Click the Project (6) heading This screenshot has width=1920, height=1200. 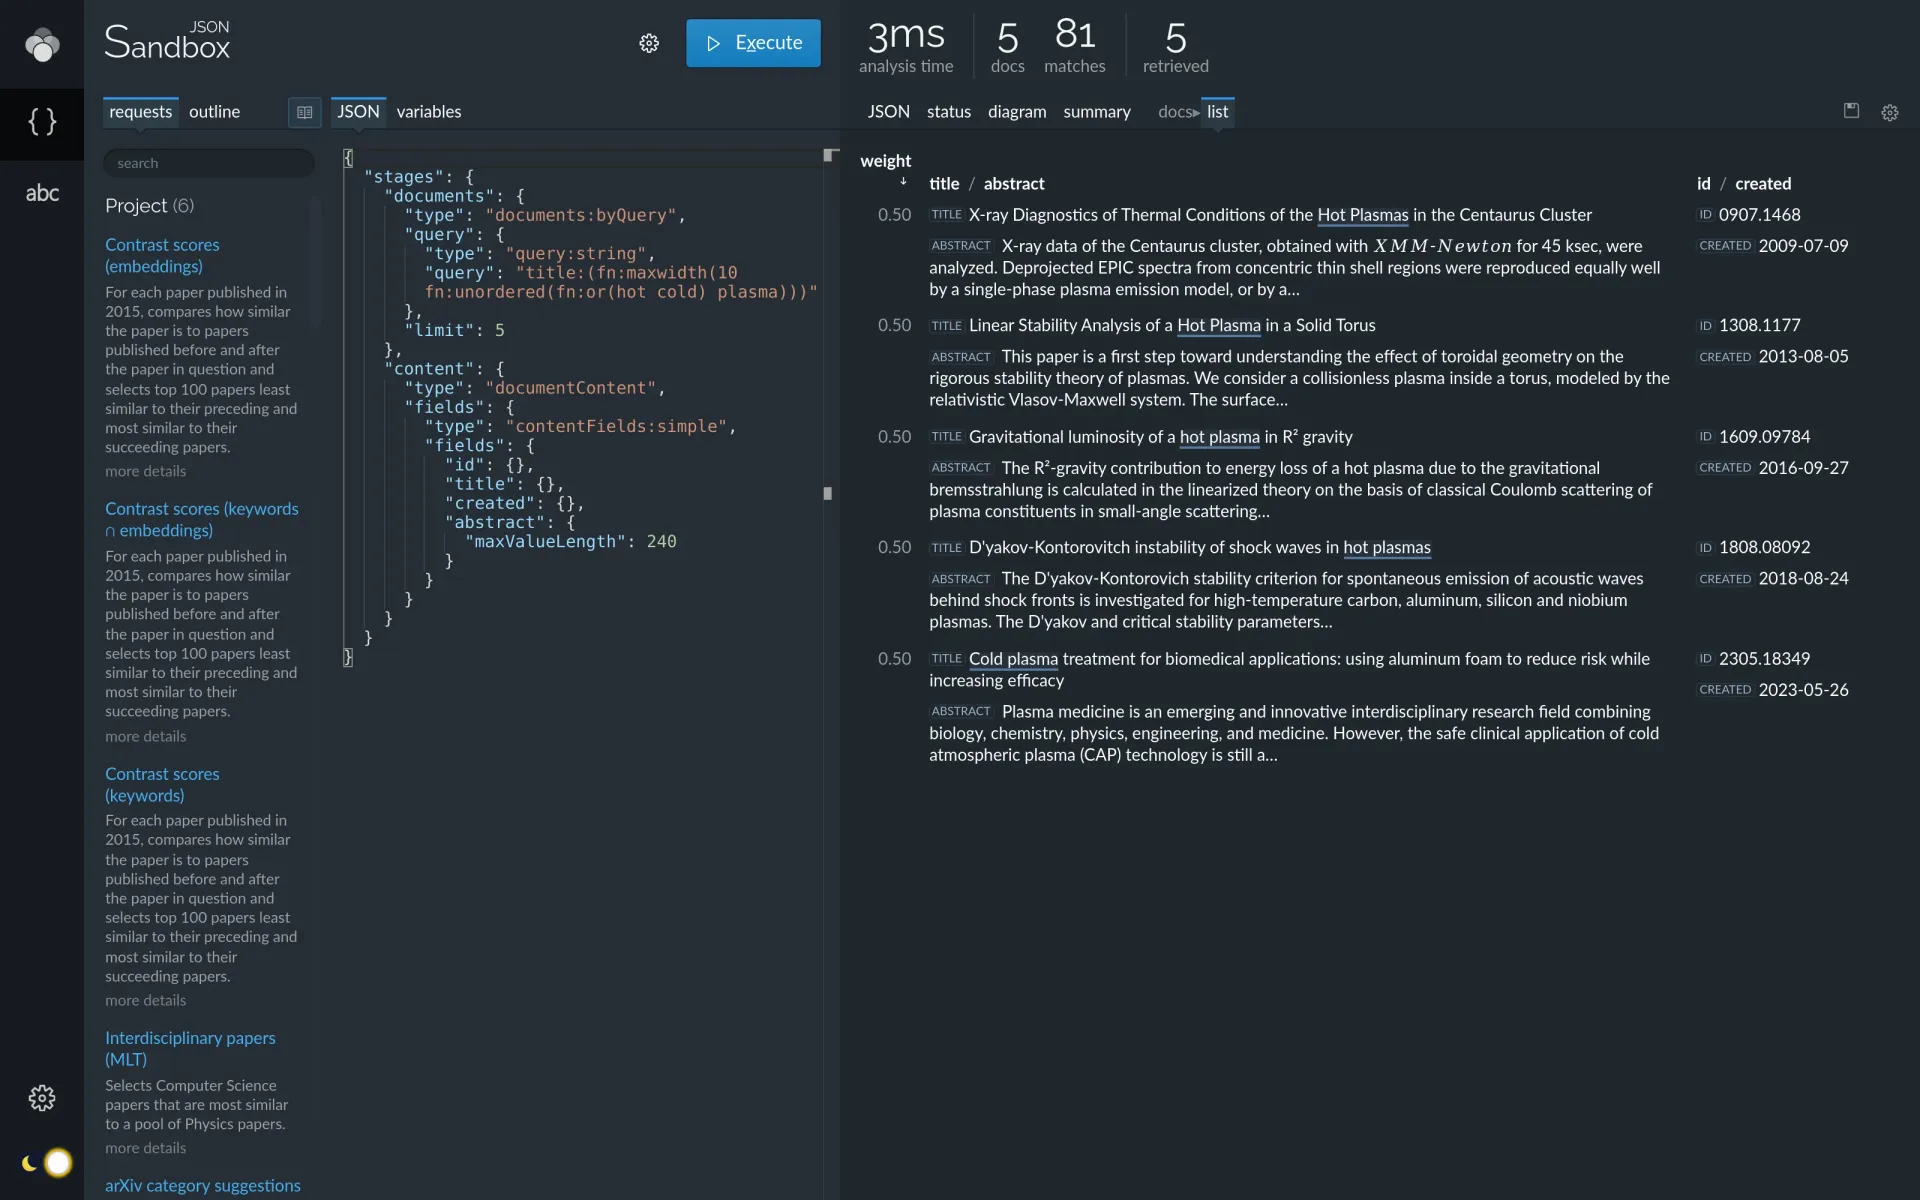point(150,205)
